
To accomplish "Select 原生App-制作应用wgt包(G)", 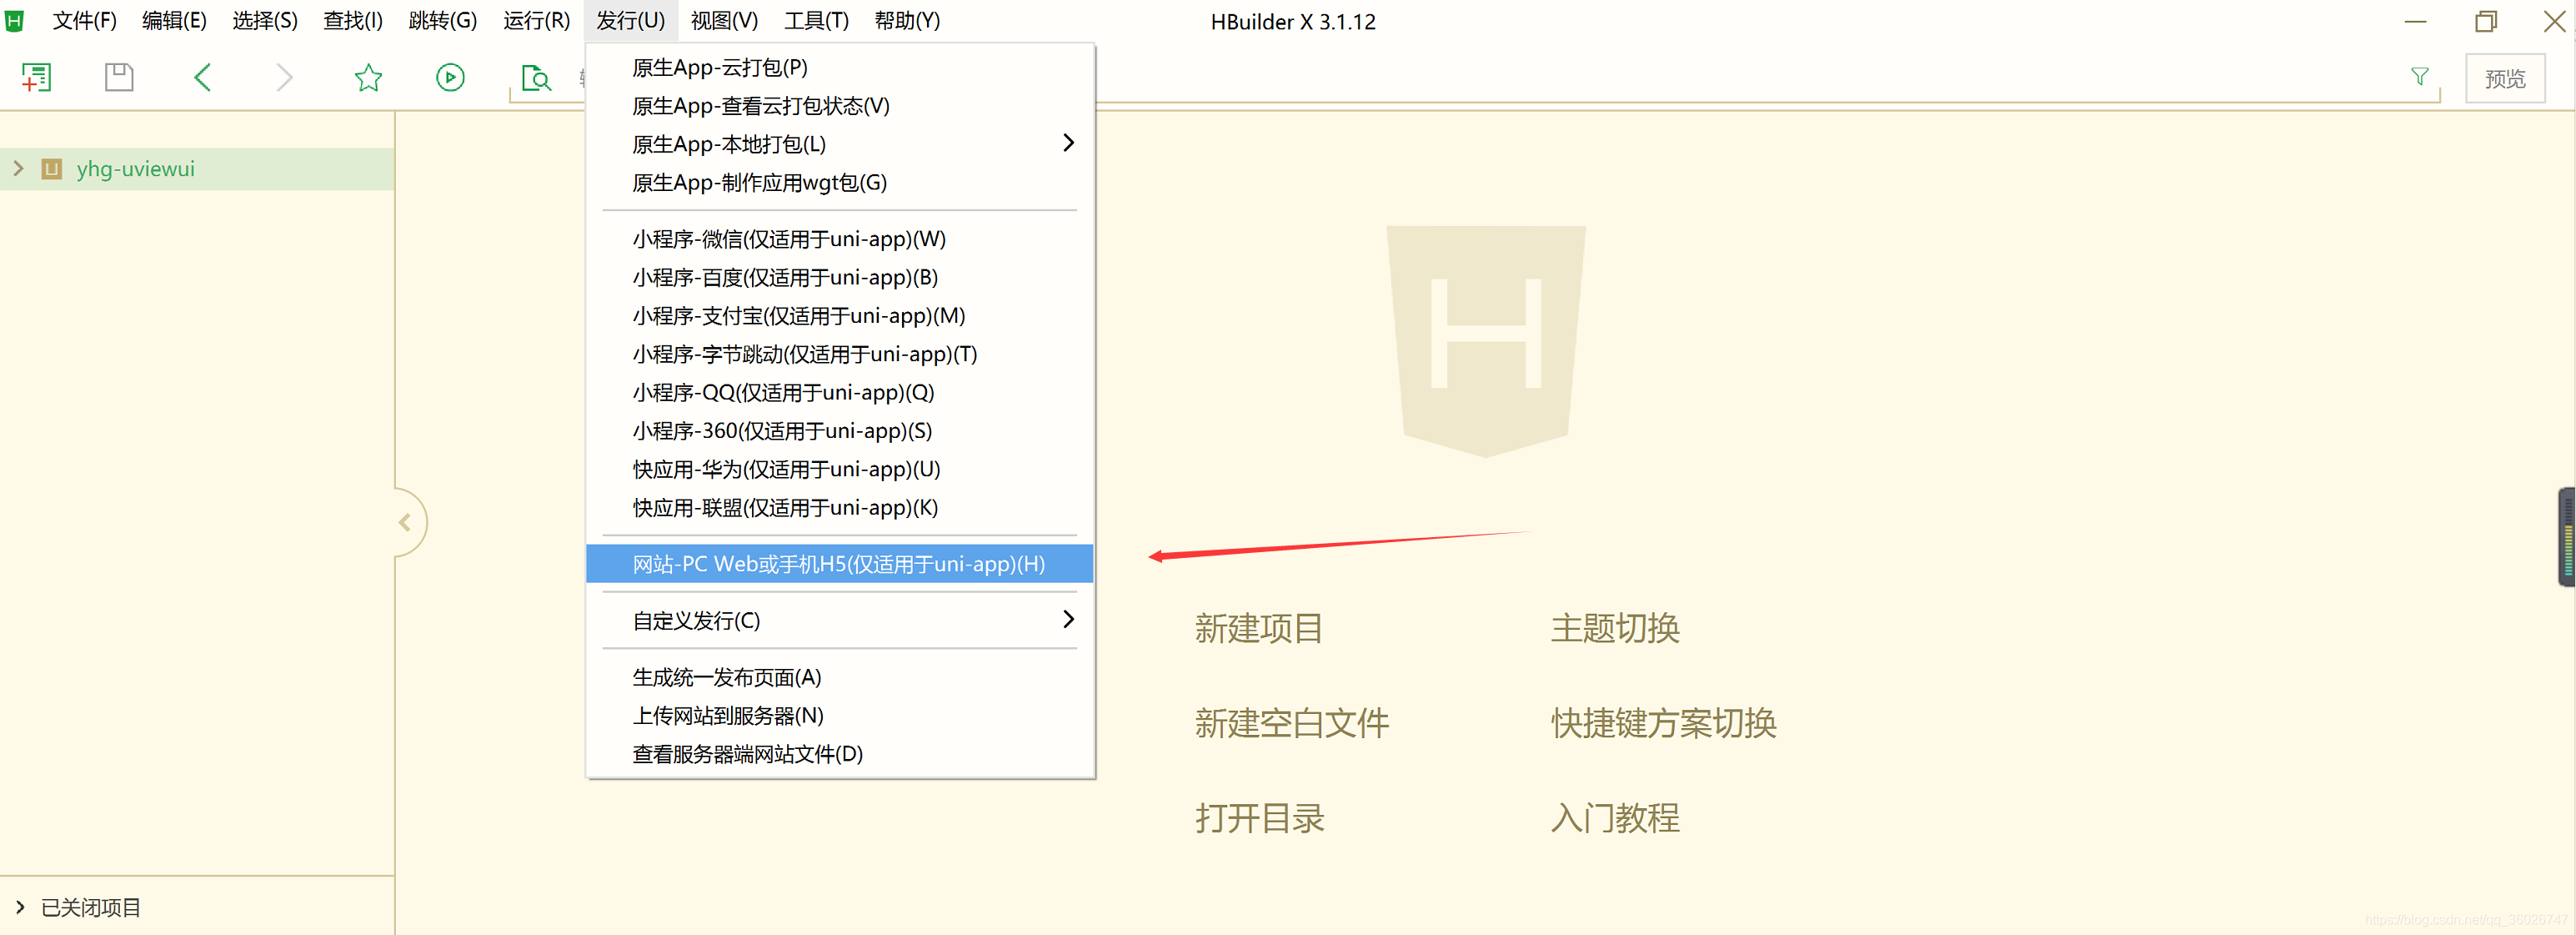I will pos(839,182).
